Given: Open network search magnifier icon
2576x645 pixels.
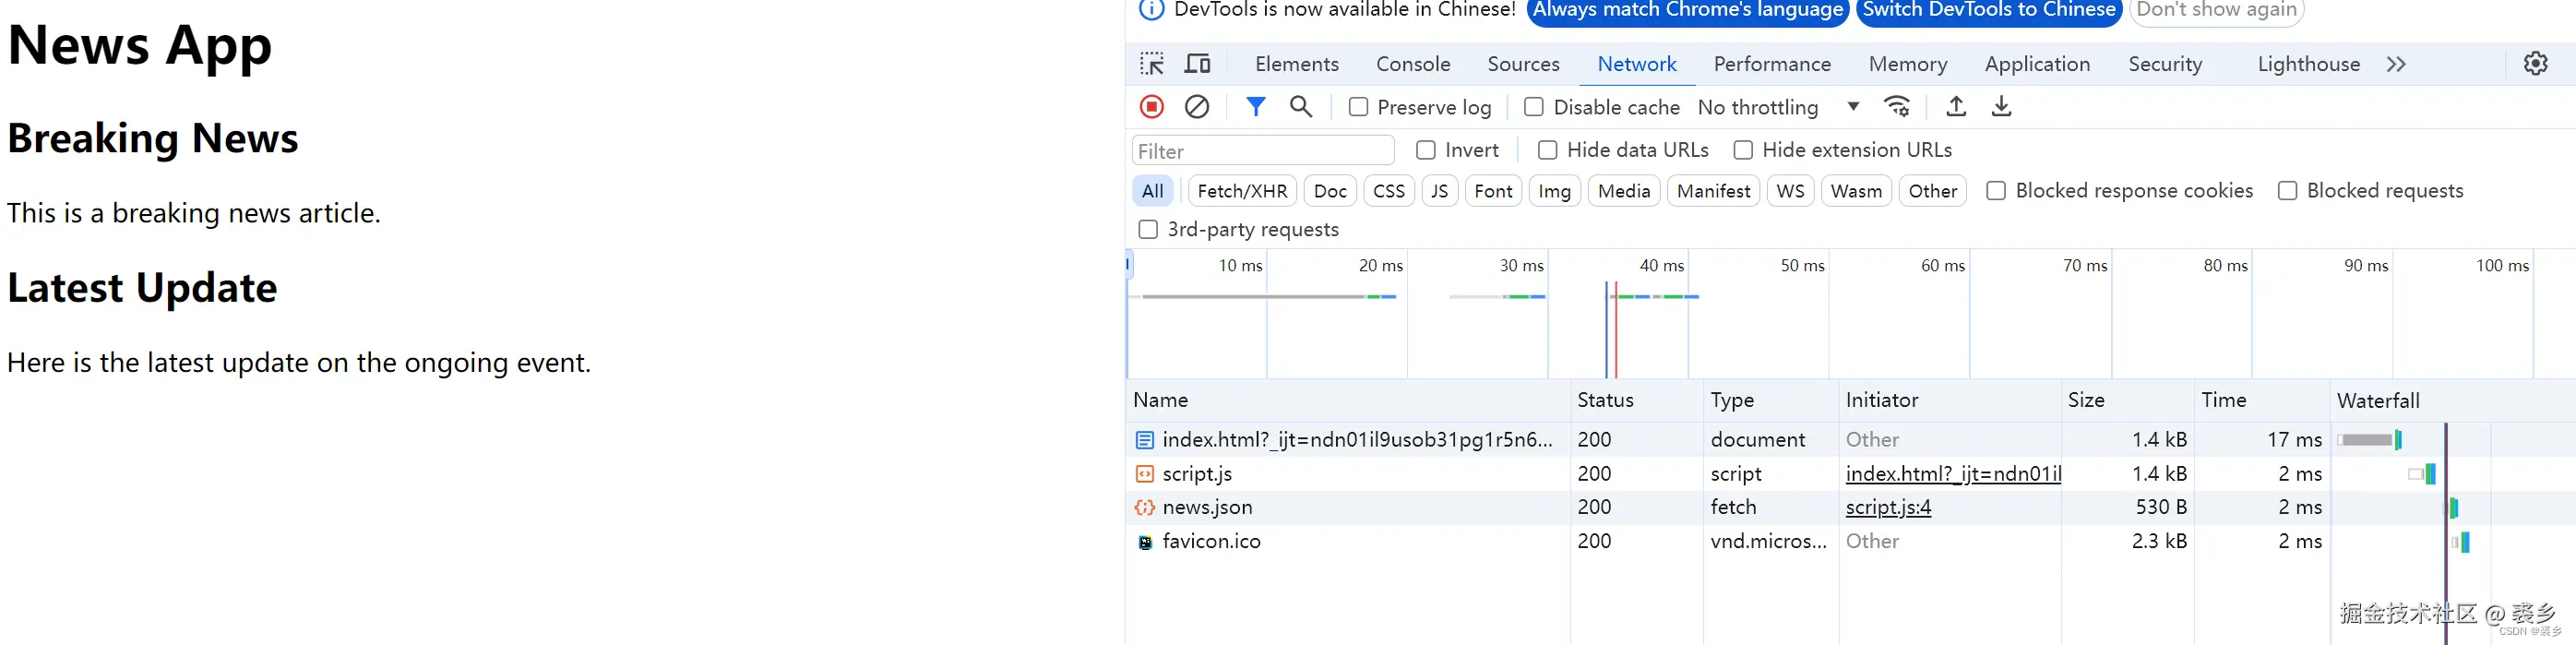Looking at the screenshot, I should pos(1301,106).
